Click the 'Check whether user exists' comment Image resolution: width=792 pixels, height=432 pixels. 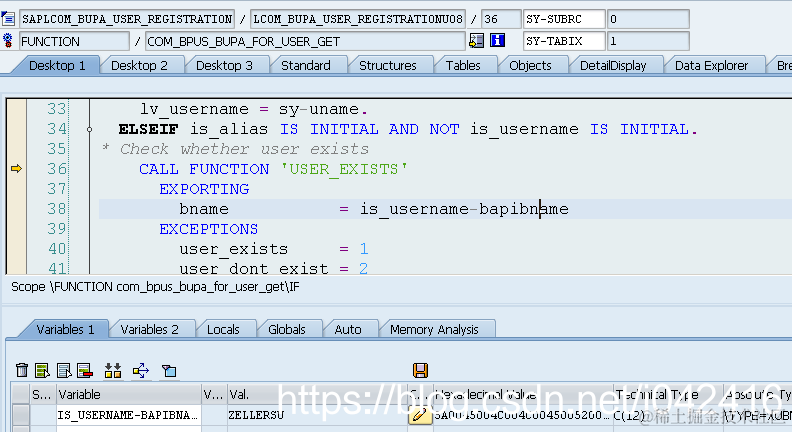[244, 149]
